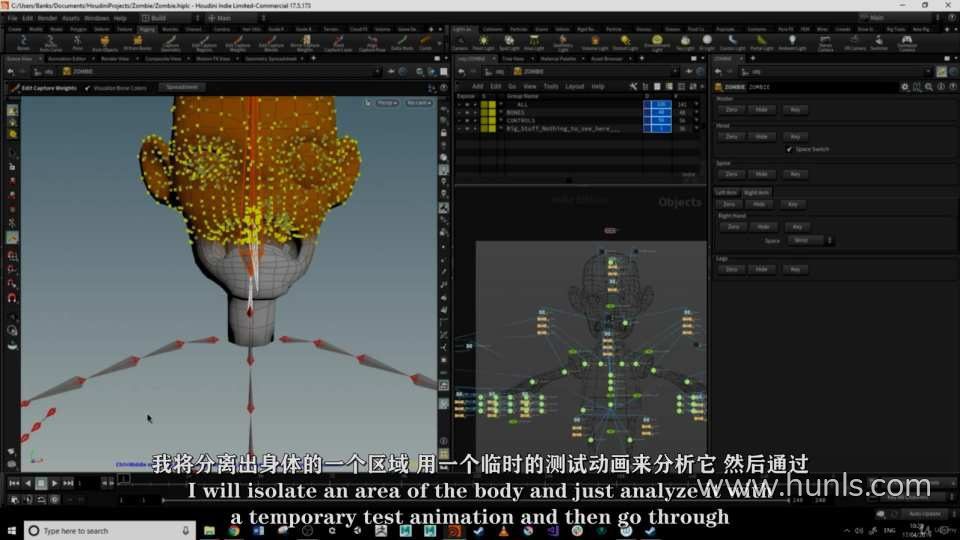This screenshot has width=960, height=540.
Task: Switch to the Tree View tab
Action: [x=513, y=59]
